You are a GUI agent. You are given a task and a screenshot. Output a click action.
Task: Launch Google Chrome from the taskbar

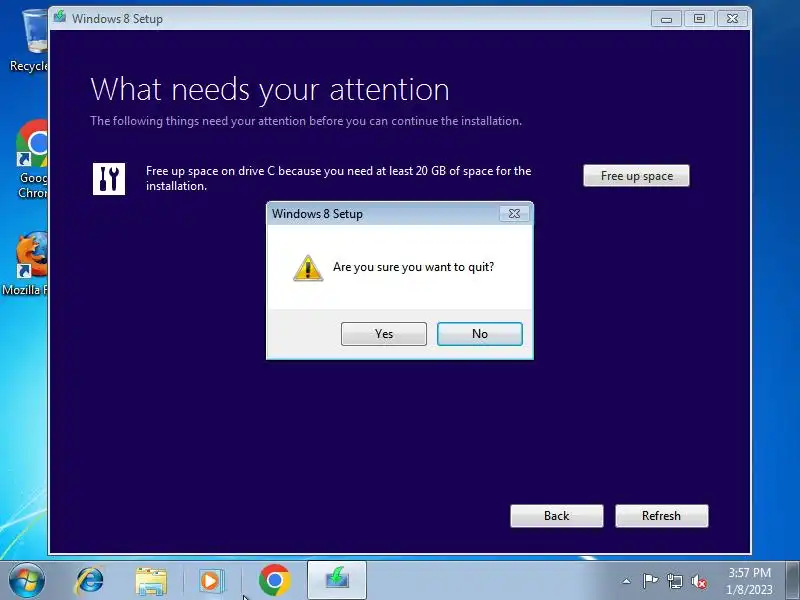[274, 580]
